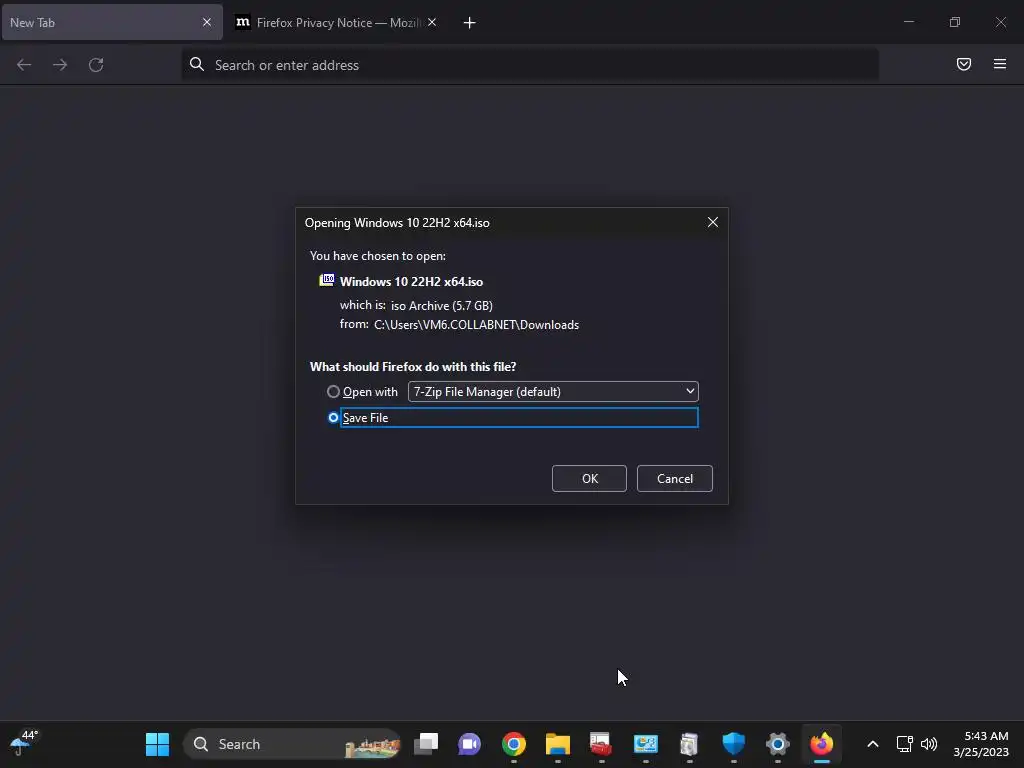Viewport: 1024px width, 768px height.
Task: Open the Control Panel icon on taskbar
Action: pyautogui.click(x=645, y=744)
